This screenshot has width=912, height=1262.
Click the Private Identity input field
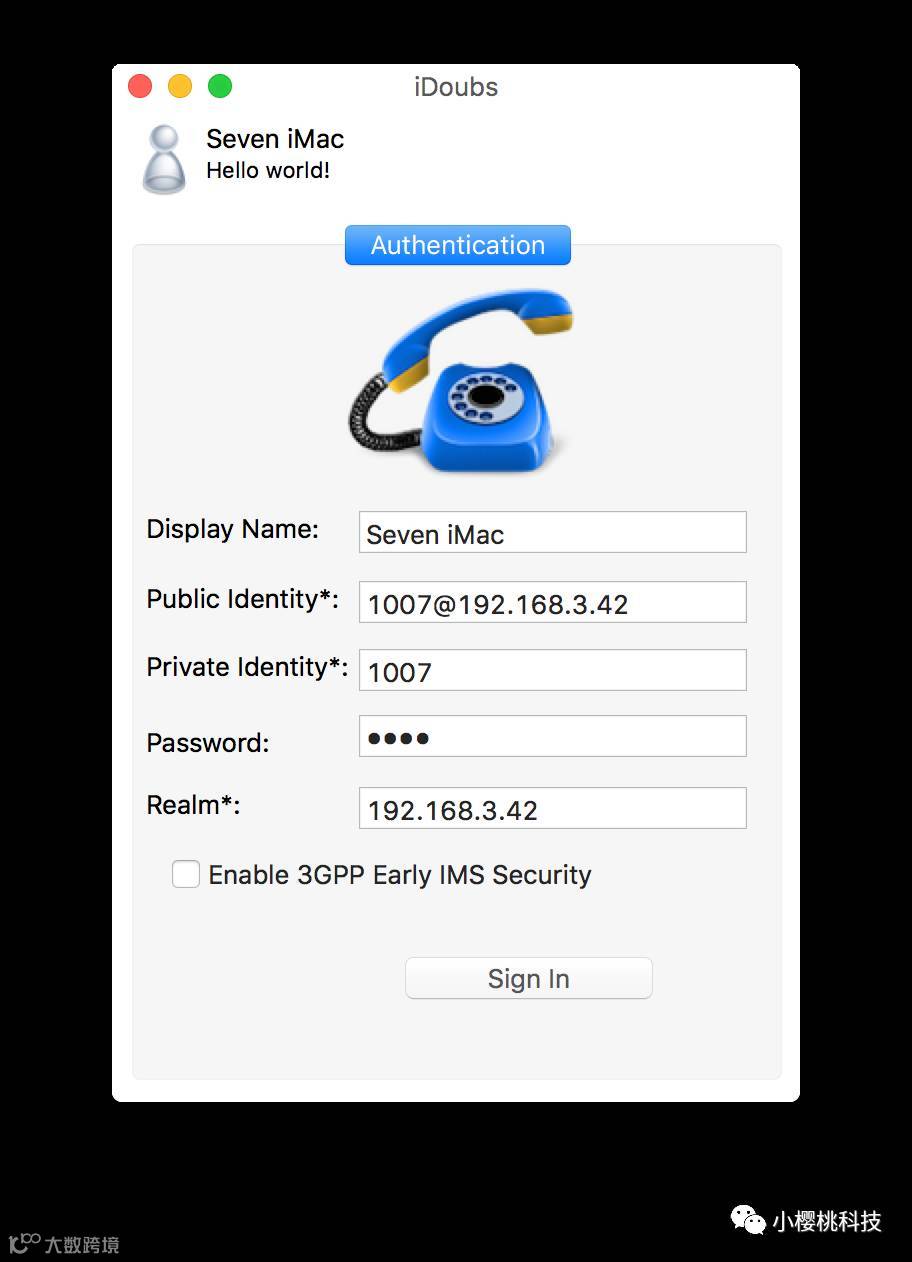pyautogui.click(x=553, y=670)
